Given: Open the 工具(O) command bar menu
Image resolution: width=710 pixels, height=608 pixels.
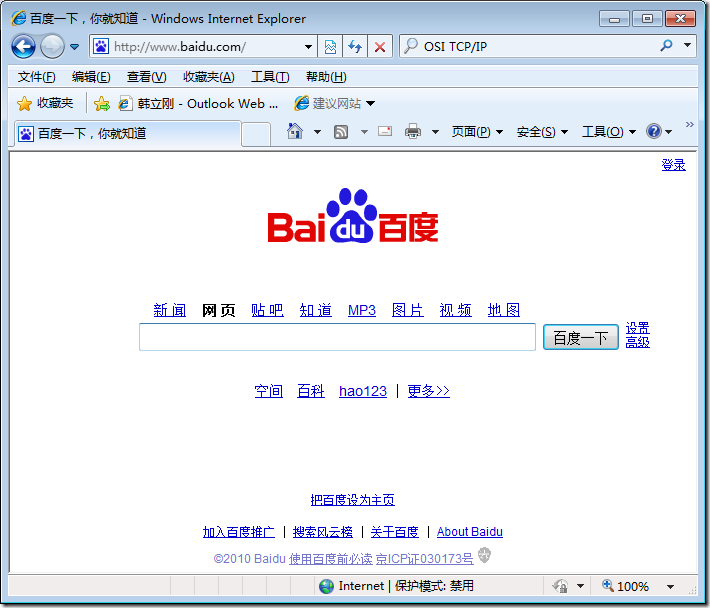Looking at the screenshot, I should [609, 132].
